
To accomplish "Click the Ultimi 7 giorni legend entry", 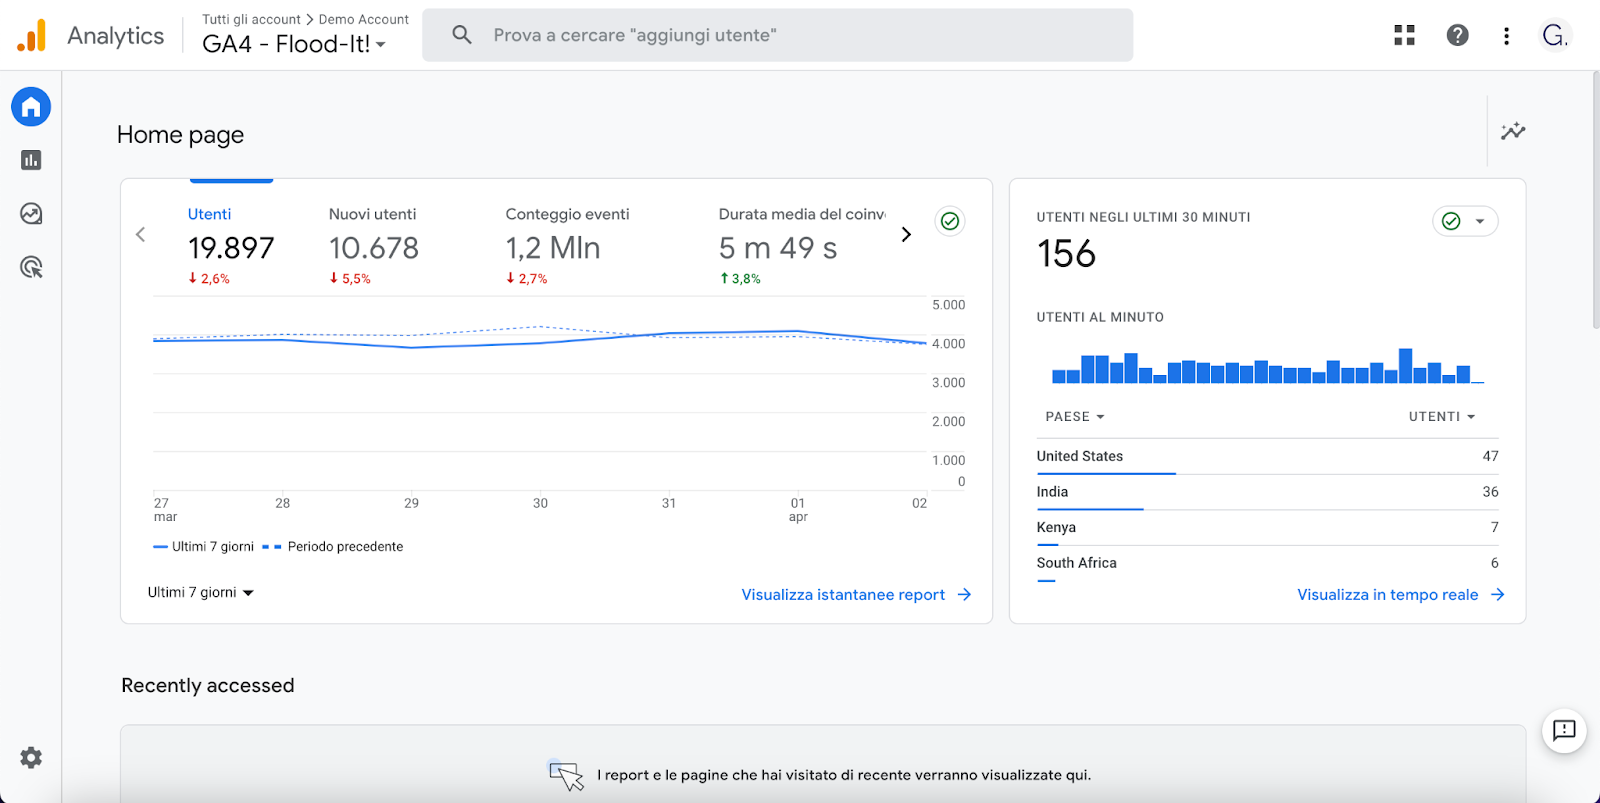I will pyautogui.click(x=204, y=547).
